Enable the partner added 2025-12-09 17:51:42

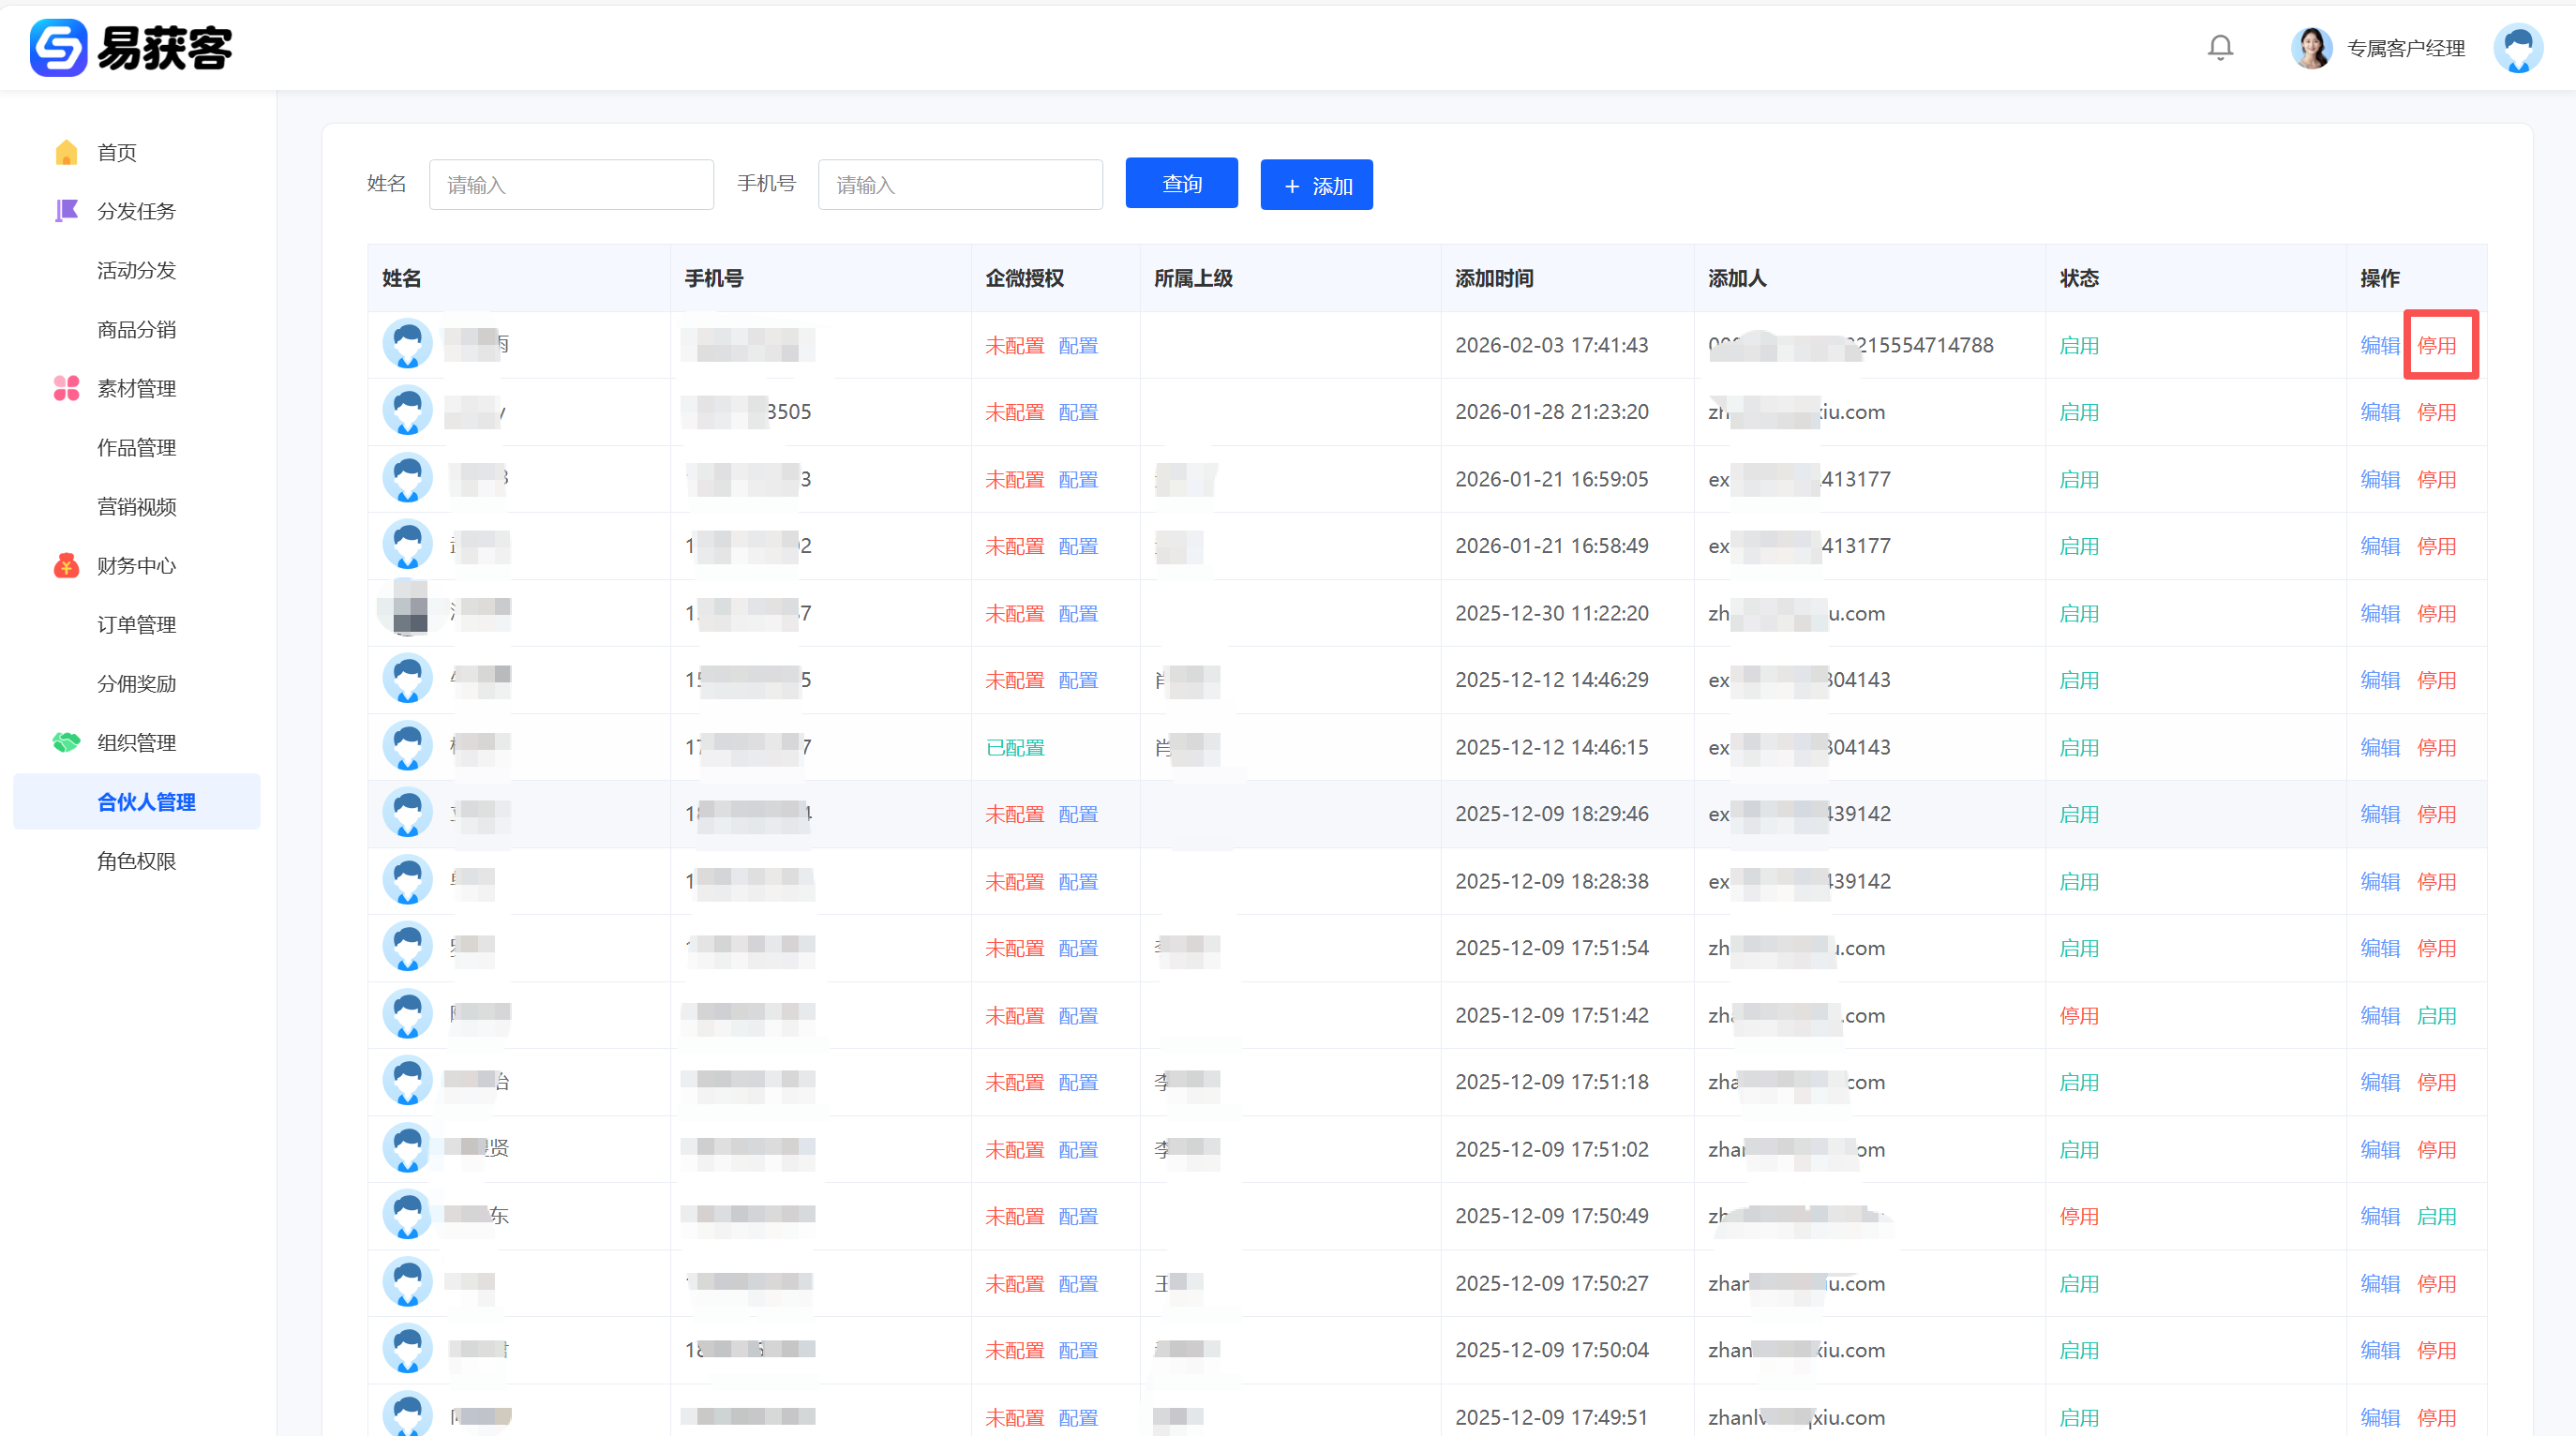(2436, 1016)
